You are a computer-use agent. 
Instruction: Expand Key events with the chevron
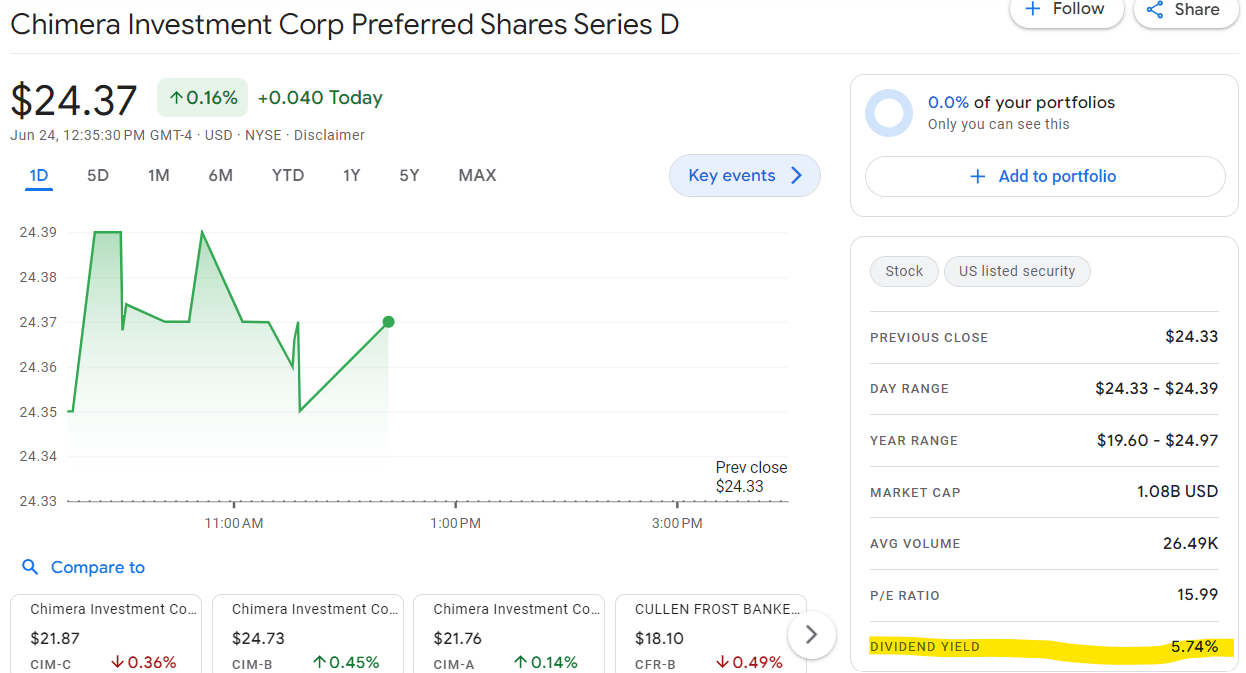[x=797, y=176]
